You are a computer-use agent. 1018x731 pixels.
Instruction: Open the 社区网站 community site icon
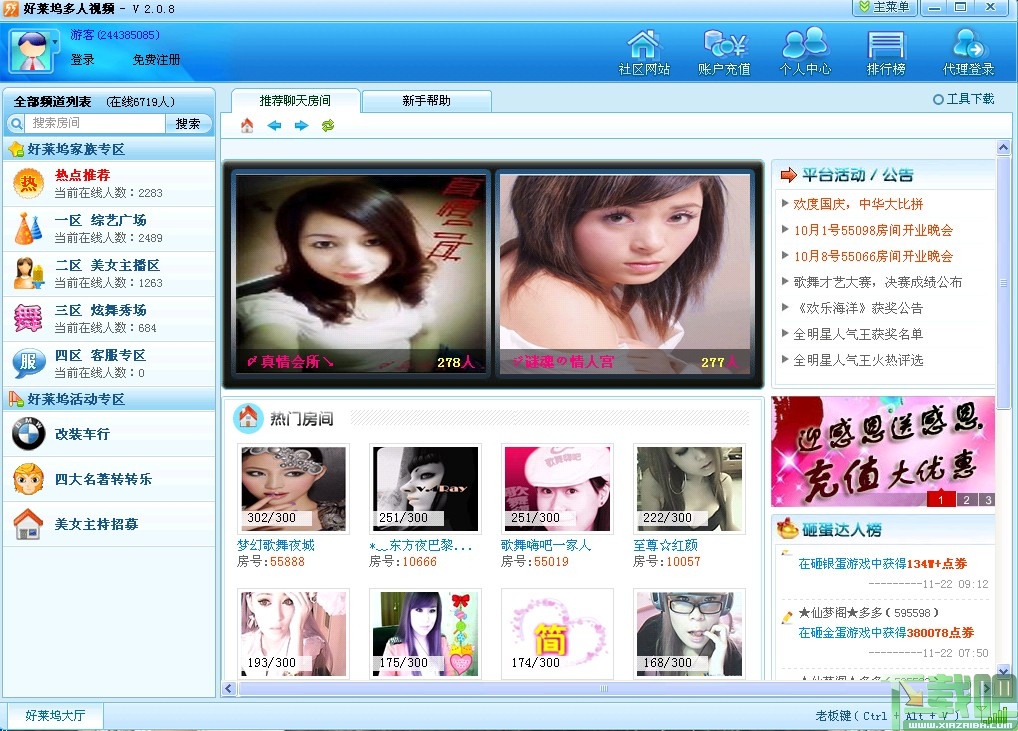coord(643,53)
